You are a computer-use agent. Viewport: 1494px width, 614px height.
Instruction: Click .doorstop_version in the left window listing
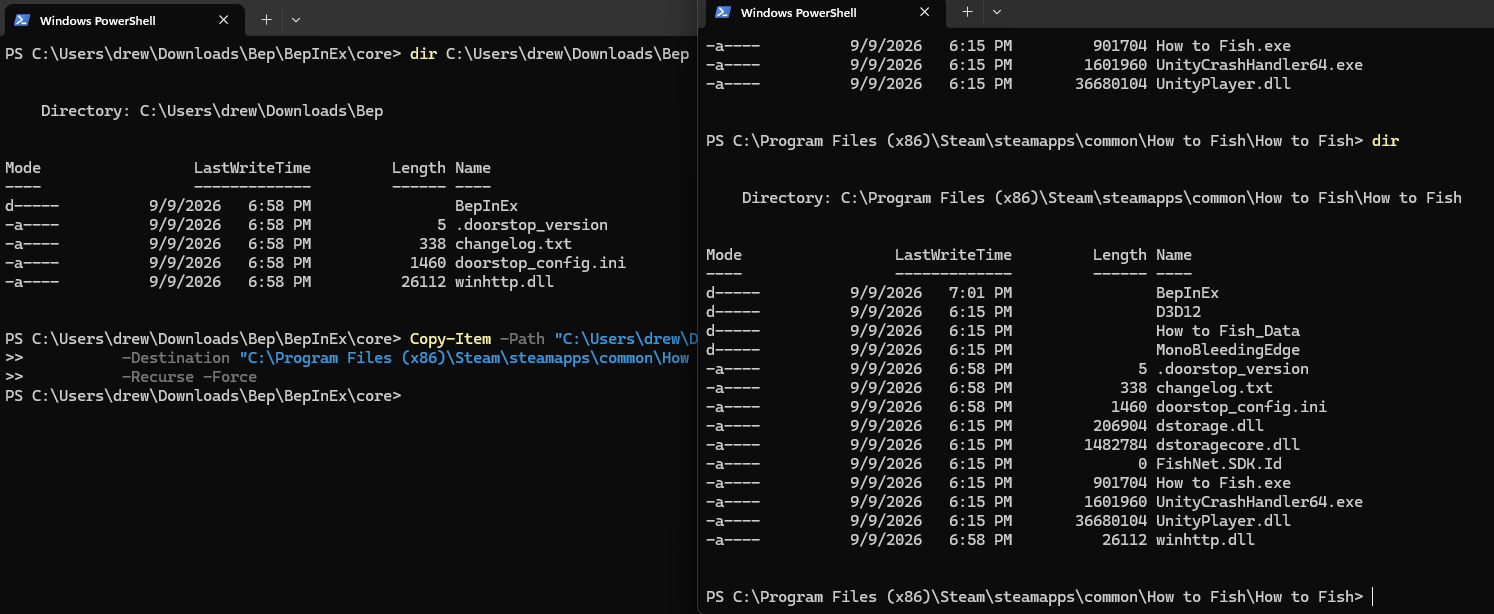[x=531, y=225]
